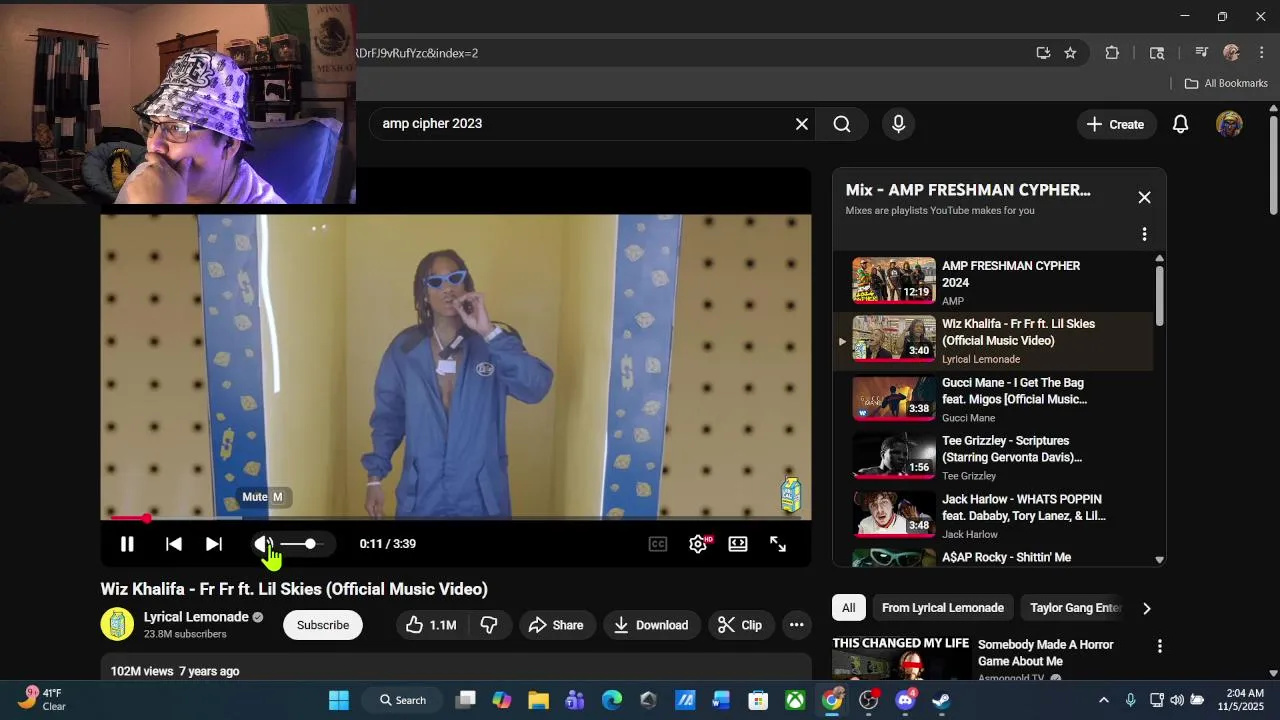
Task: Go to the previous video in the mix
Action: tap(173, 544)
